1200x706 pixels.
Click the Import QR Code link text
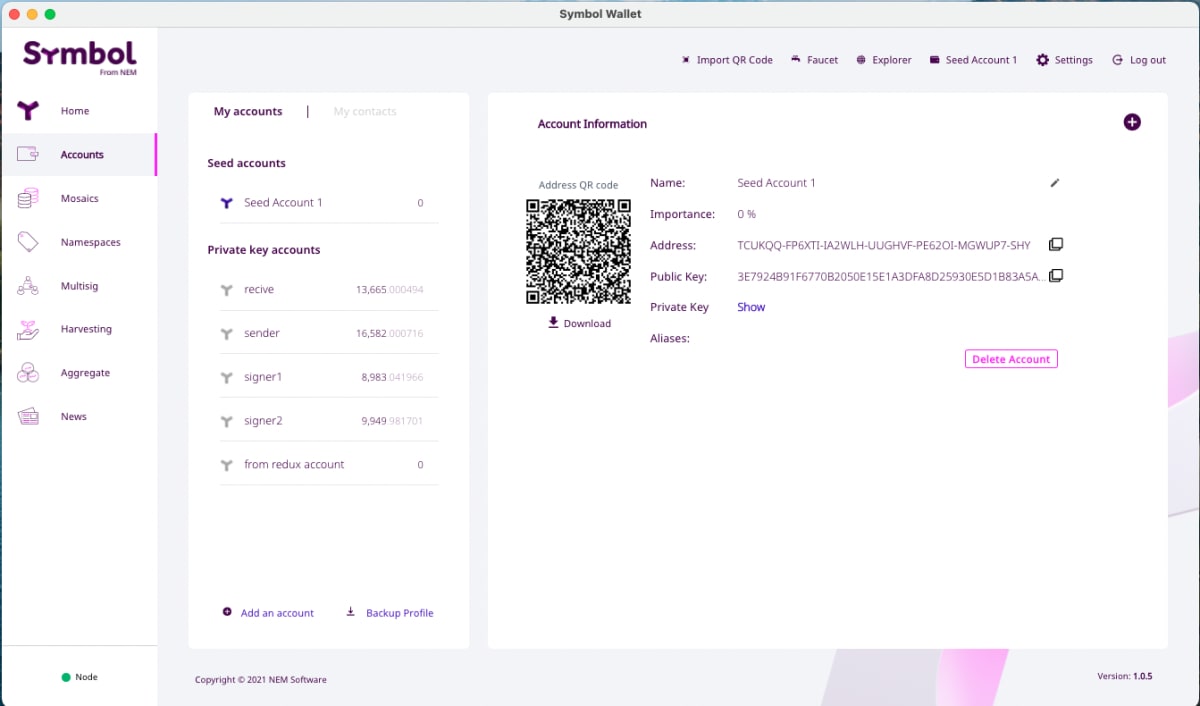point(735,60)
